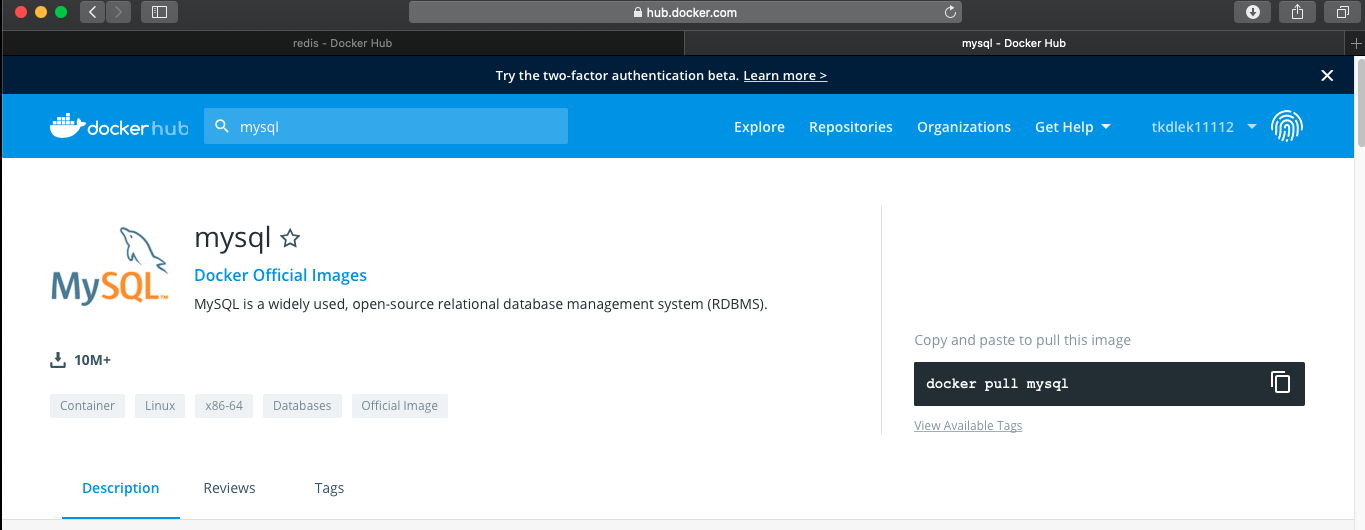Click the Safari back navigation arrow
Screen dimensions: 1365x530
tap(93, 12)
